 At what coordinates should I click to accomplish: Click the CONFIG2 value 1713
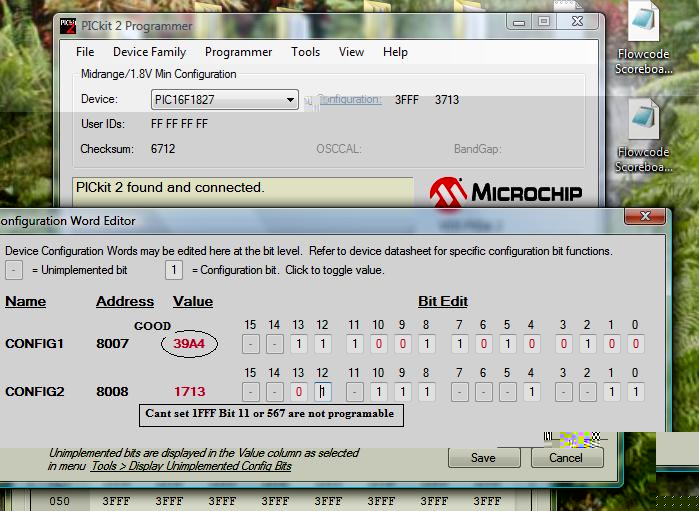pyautogui.click(x=189, y=391)
